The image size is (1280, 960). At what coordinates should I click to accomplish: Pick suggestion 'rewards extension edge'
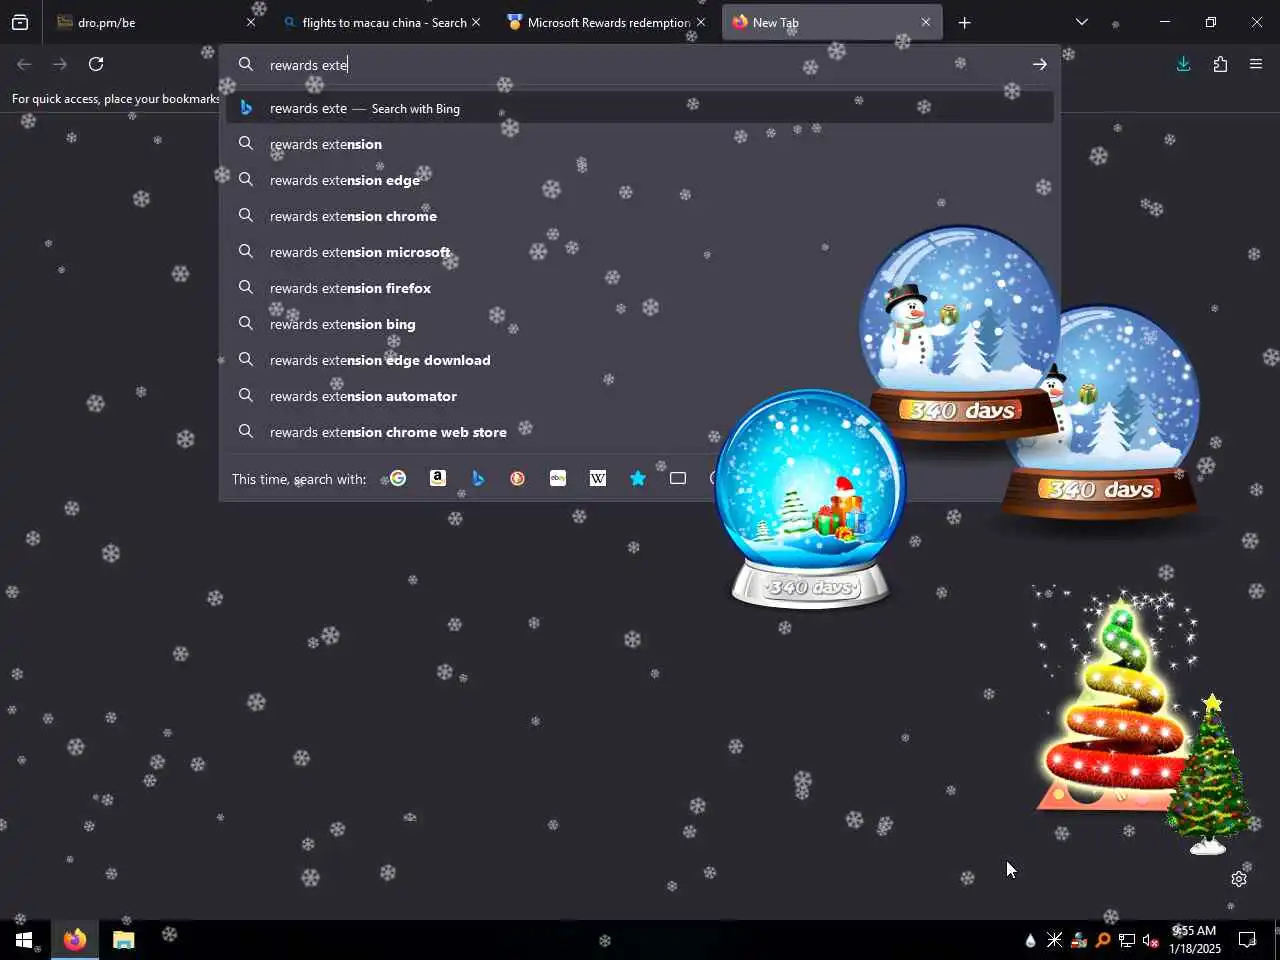(x=640, y=180)
